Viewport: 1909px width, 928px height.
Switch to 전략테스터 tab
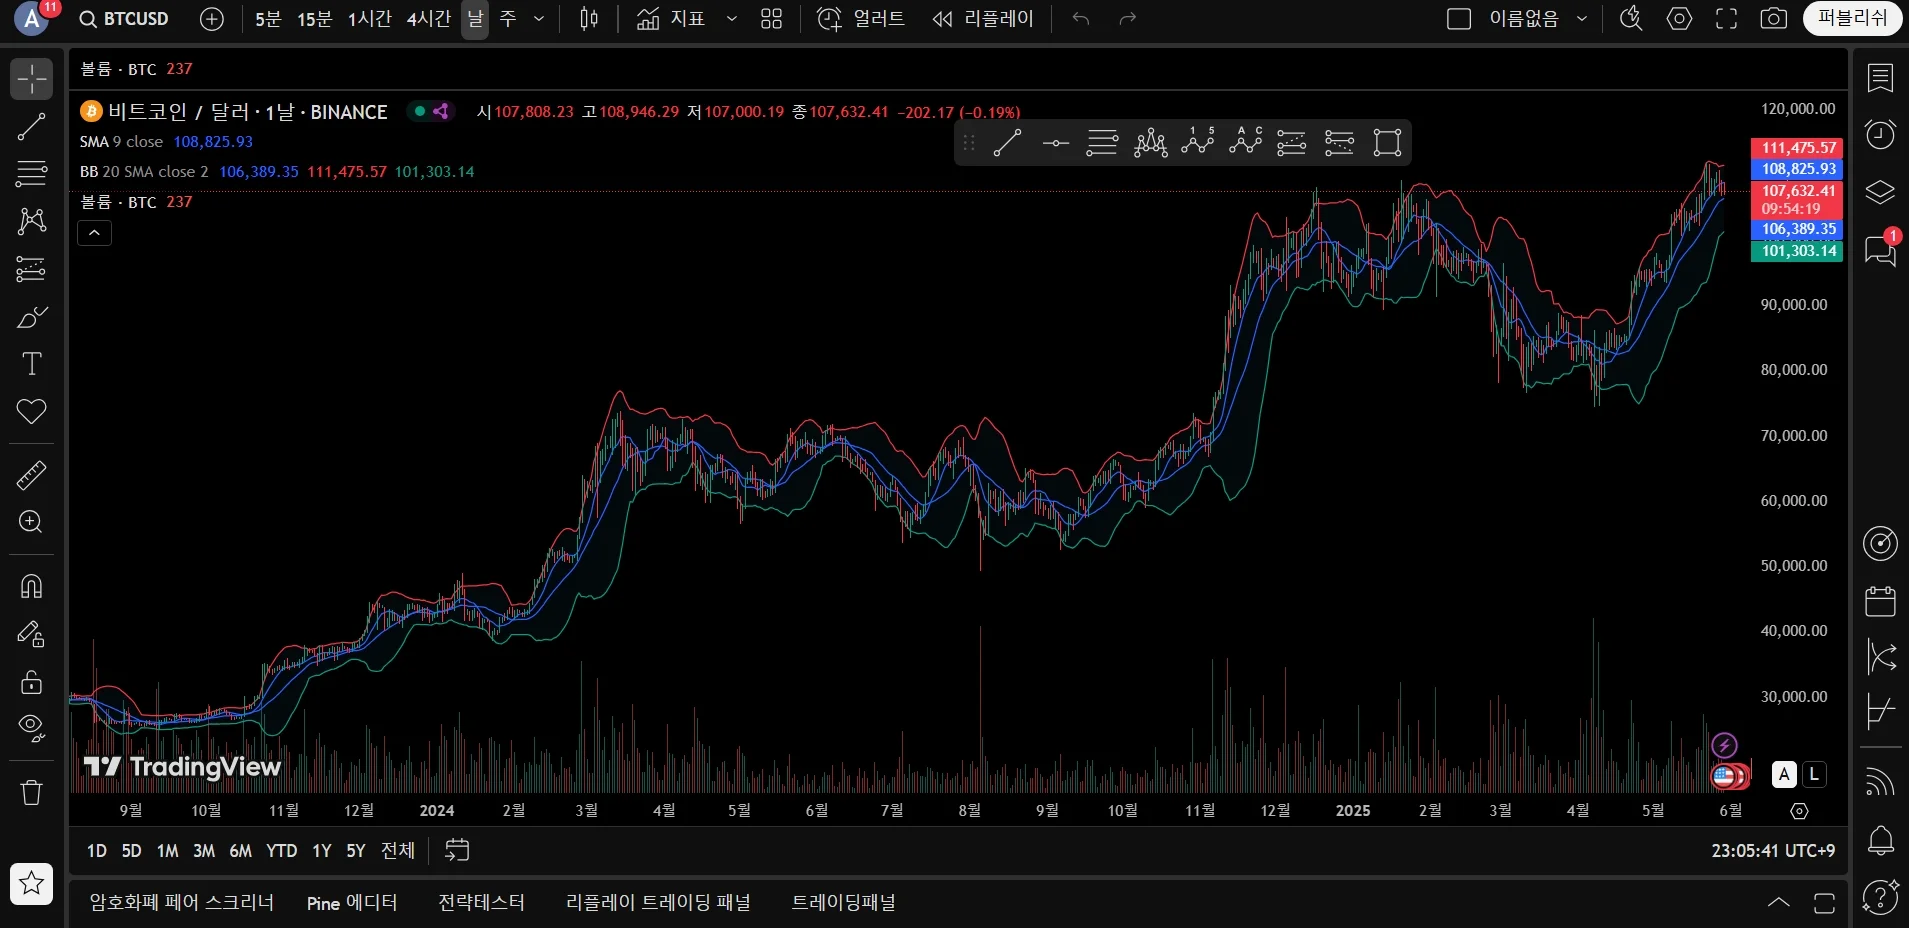tap(481, 903)
